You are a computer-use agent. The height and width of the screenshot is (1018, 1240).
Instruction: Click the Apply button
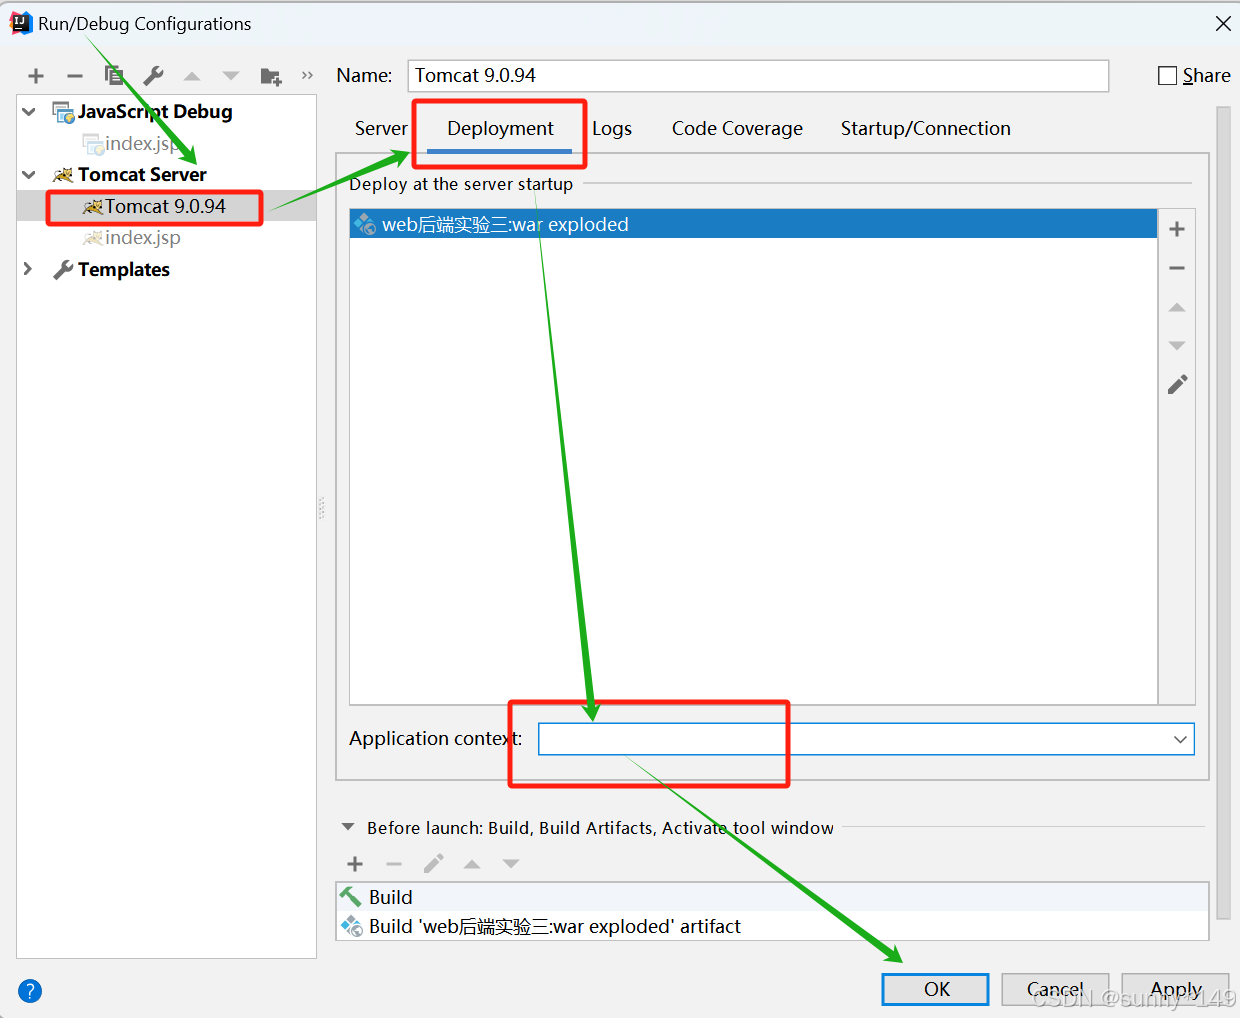(x=1175, y=989)
